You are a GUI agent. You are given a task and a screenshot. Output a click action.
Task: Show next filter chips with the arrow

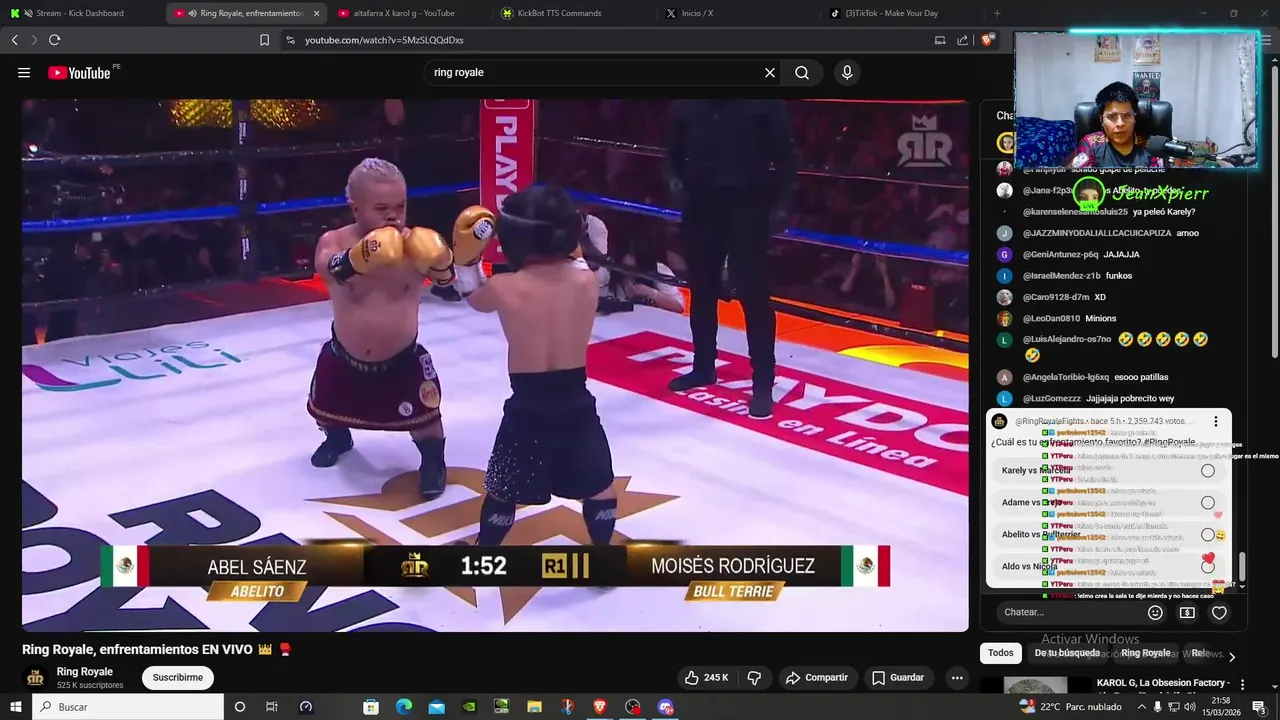[1232, 656]
